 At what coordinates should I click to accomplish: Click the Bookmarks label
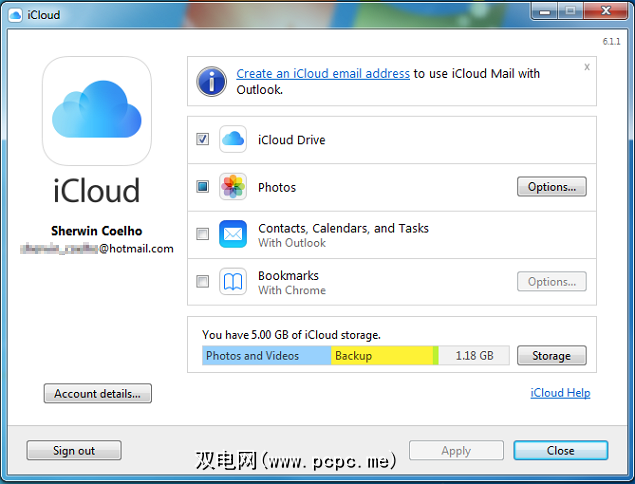click(288, 276)
